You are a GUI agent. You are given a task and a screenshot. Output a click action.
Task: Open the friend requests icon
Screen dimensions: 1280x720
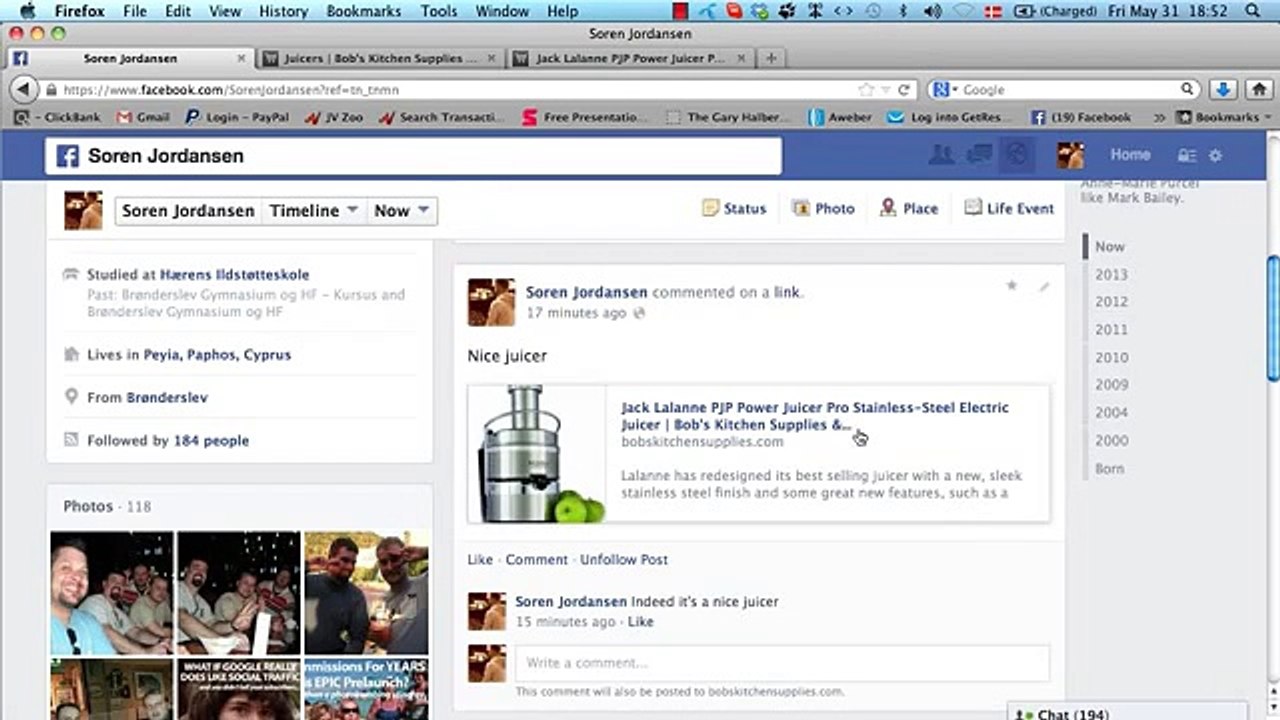coord(941,155)
